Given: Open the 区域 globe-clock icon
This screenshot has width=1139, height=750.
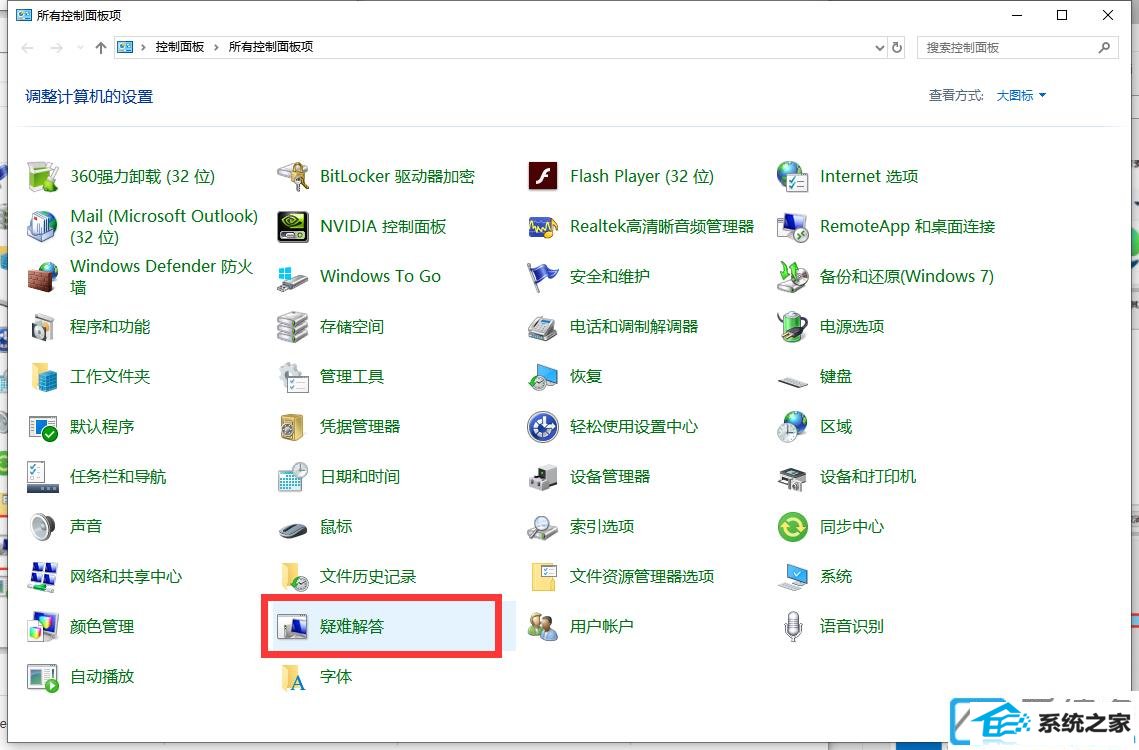Looking at the screenshot, I should click(793, 427).
